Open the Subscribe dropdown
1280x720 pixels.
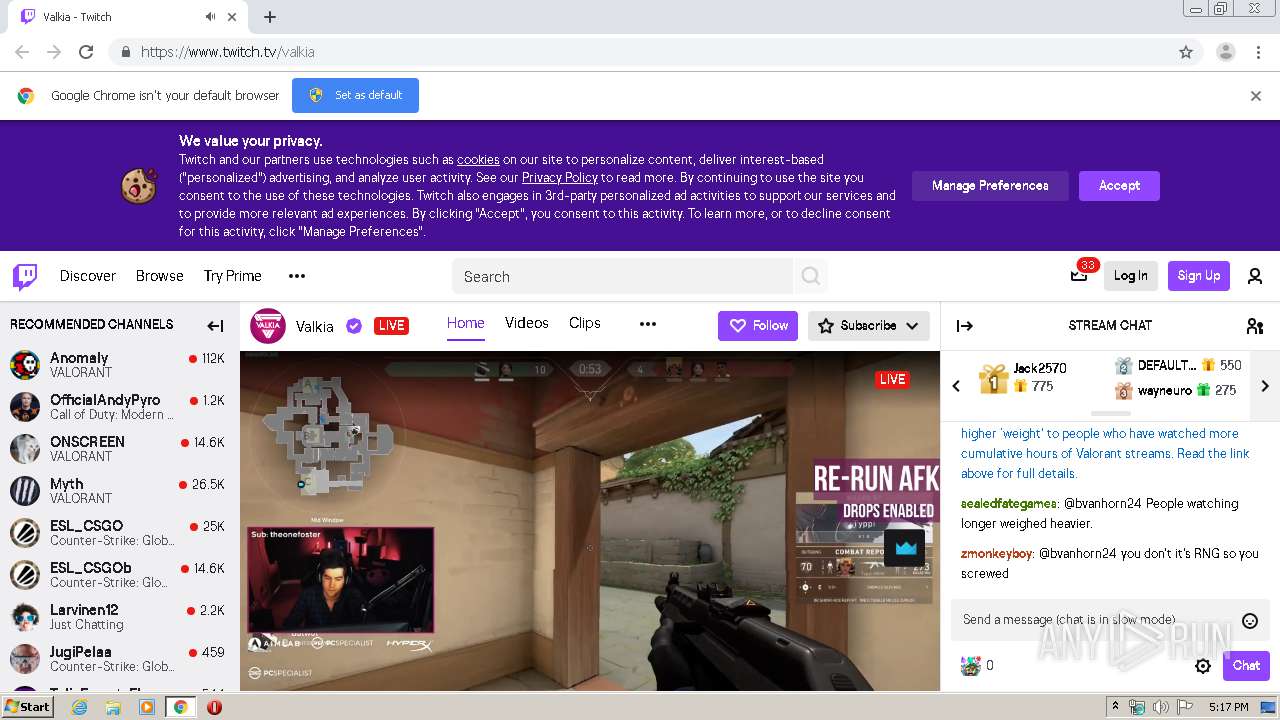tap(869, 325)
